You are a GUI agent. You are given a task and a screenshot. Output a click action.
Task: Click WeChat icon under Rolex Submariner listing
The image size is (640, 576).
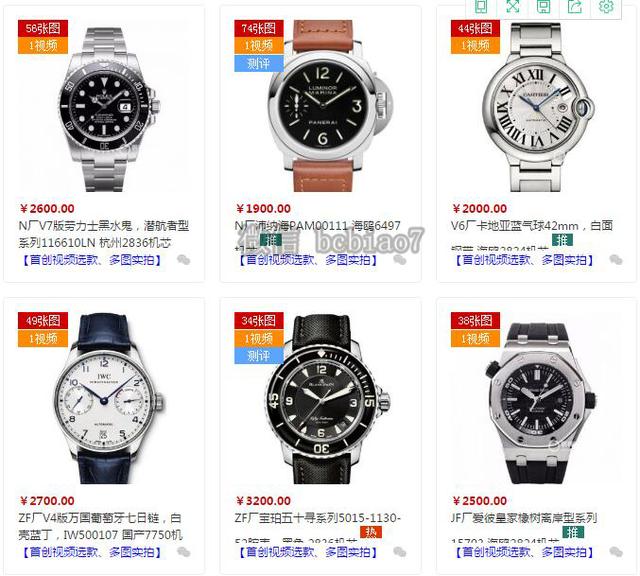[x=184, y=260]
